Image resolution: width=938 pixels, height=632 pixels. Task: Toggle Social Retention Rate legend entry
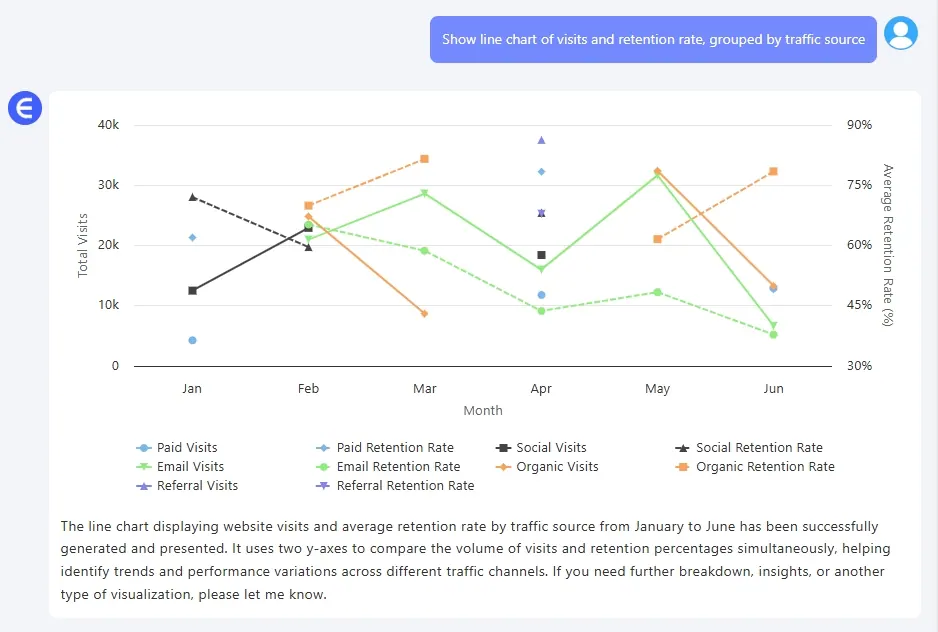(749, 448)
